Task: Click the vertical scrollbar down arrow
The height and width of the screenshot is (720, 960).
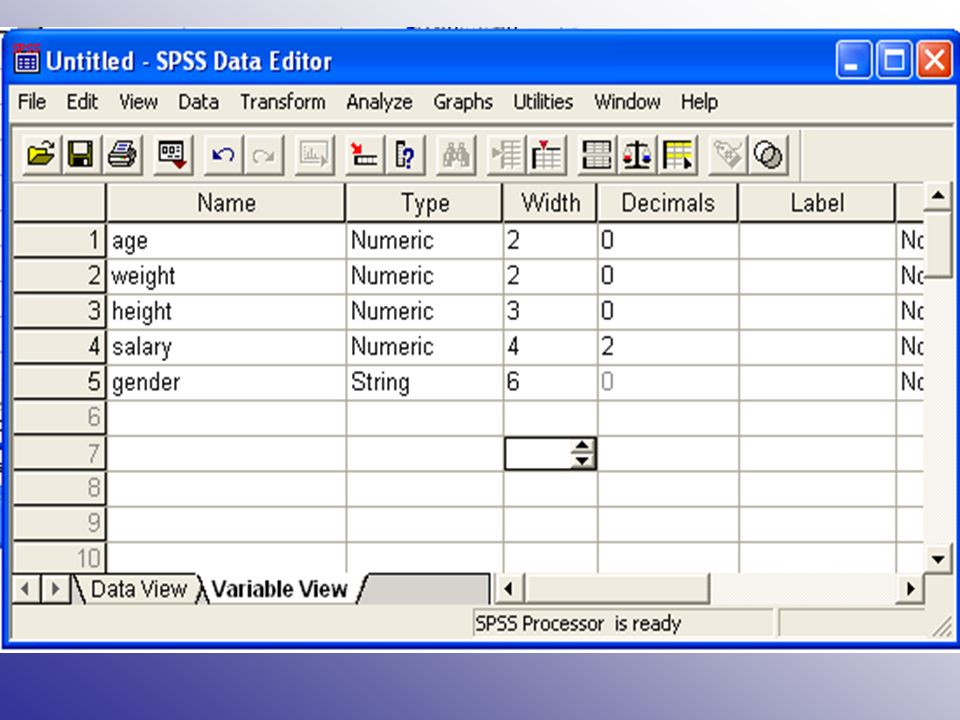Action: pyautogui.click(x=937, y=558)
